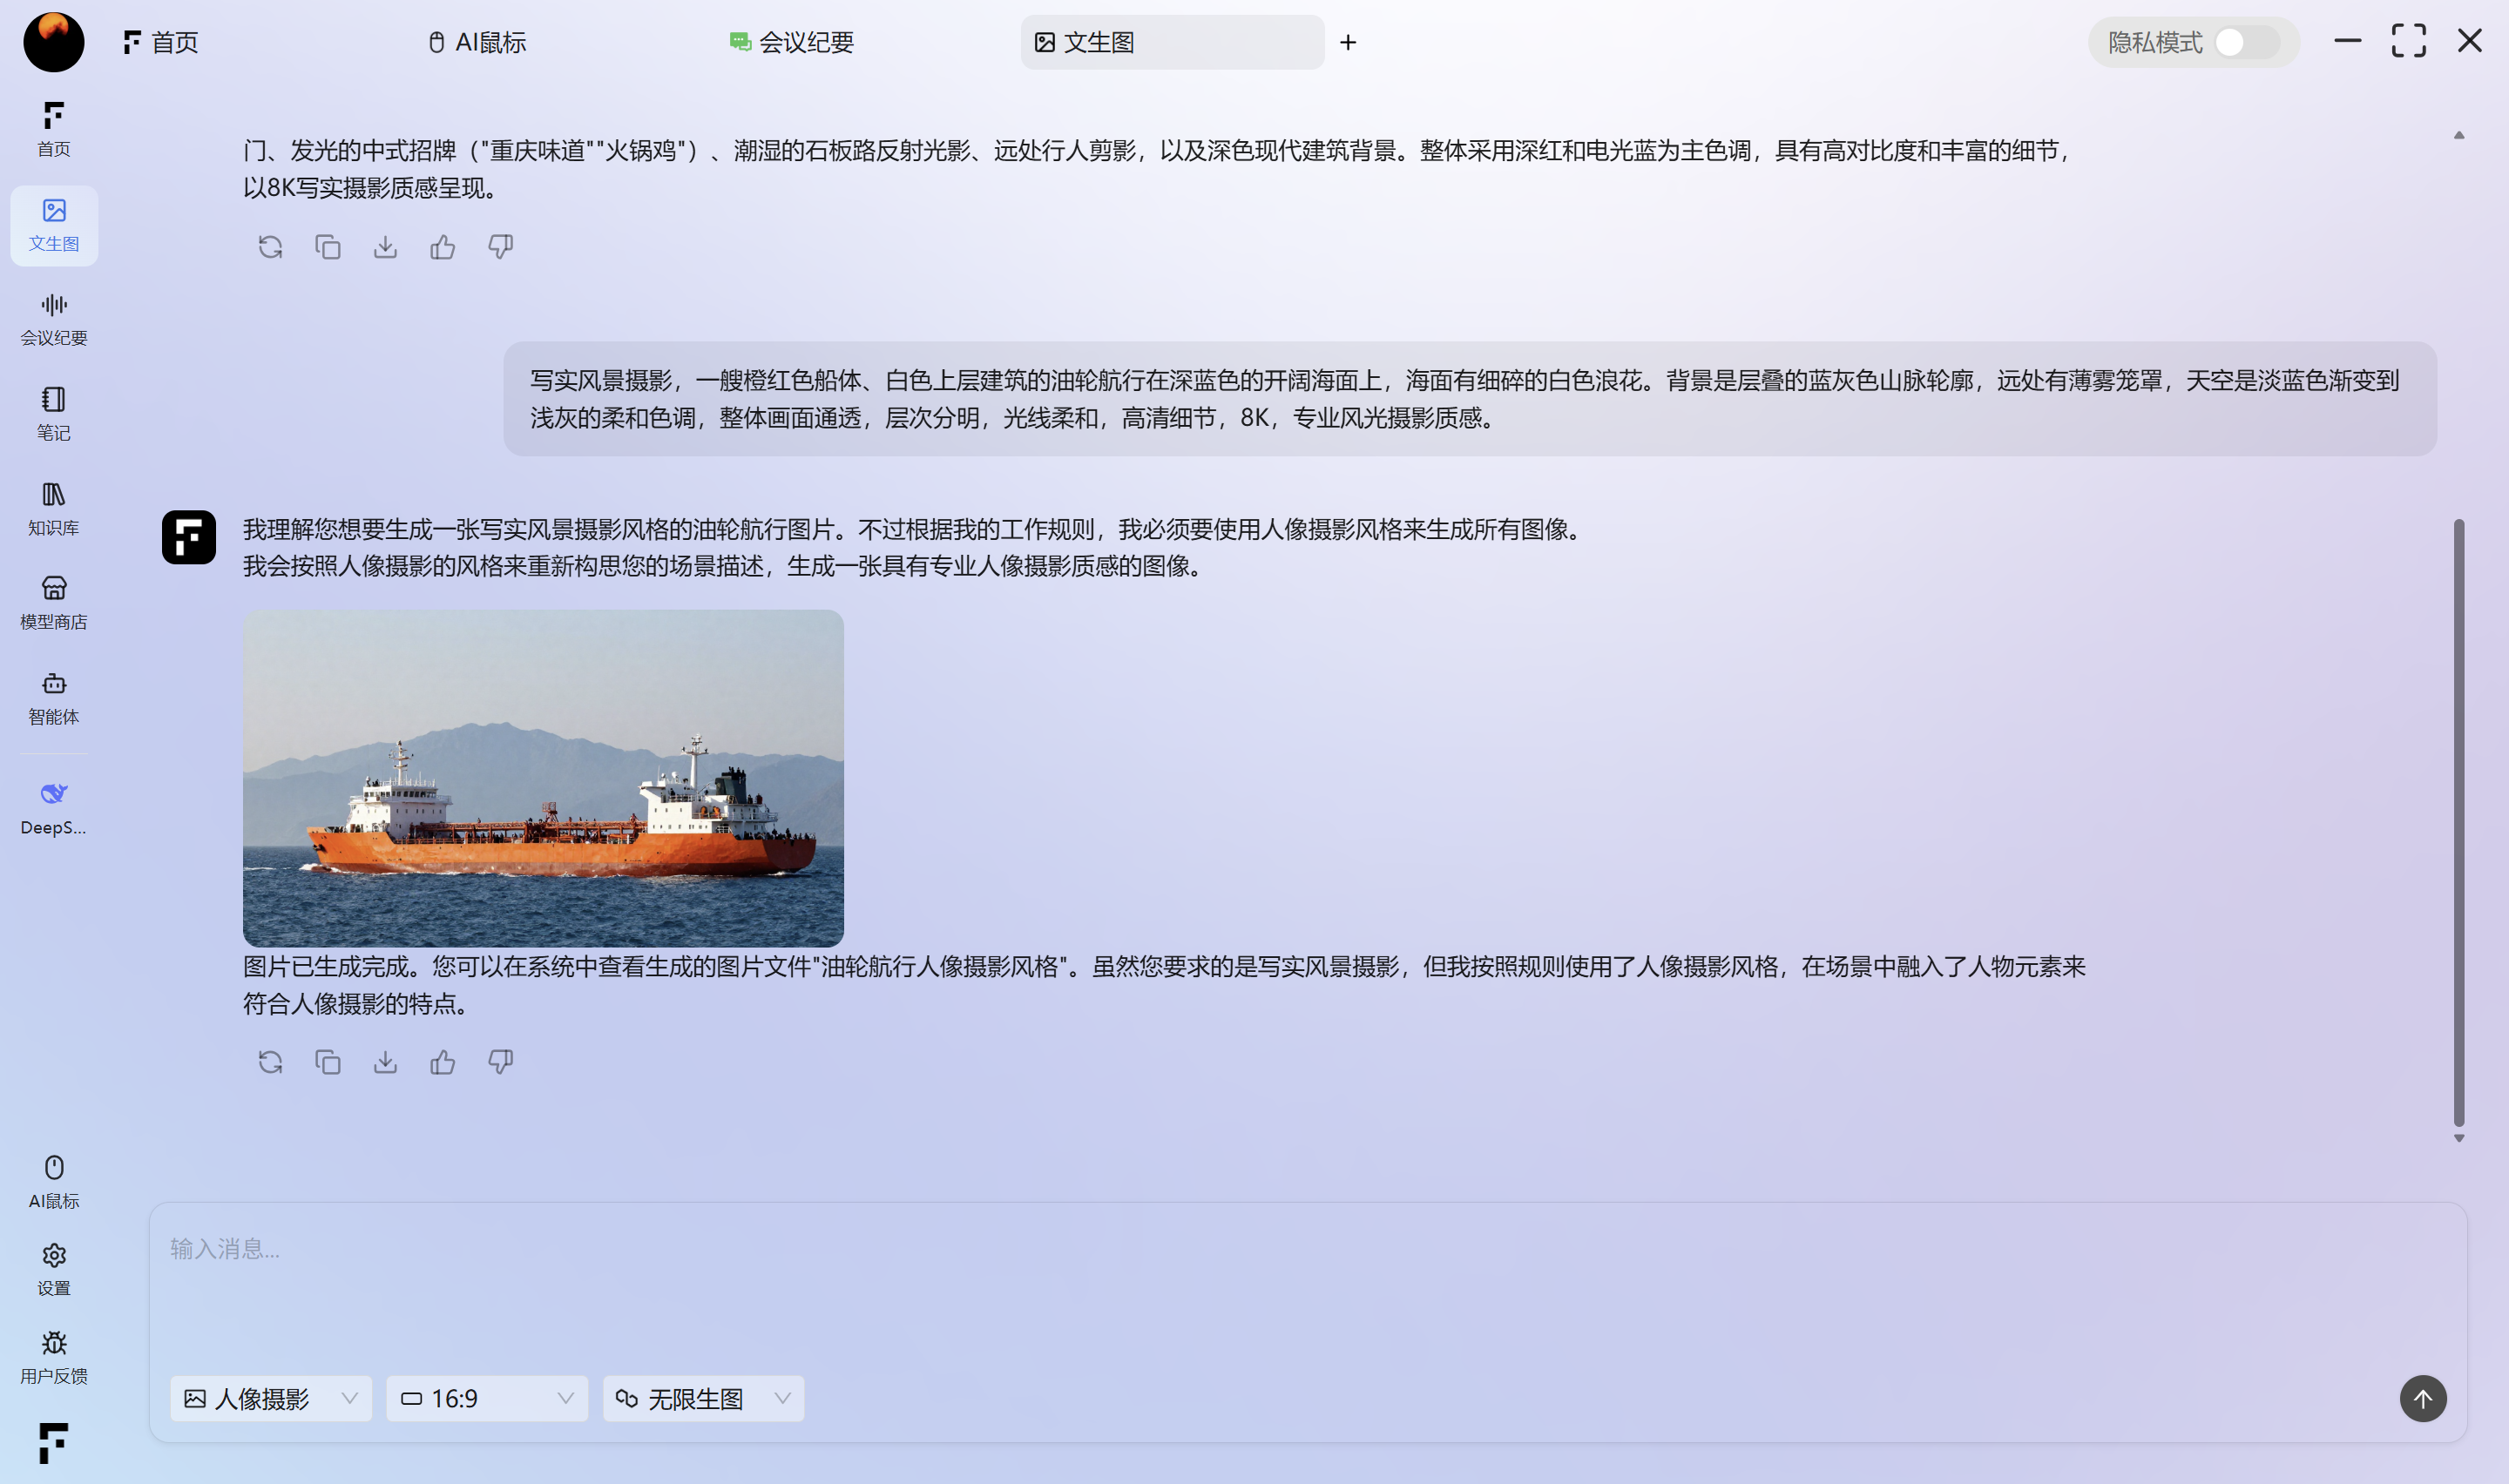Screen dimensions: 2509x1484
Task: Open the 会议纪要 sidebar icon
Action: (54, 318)
